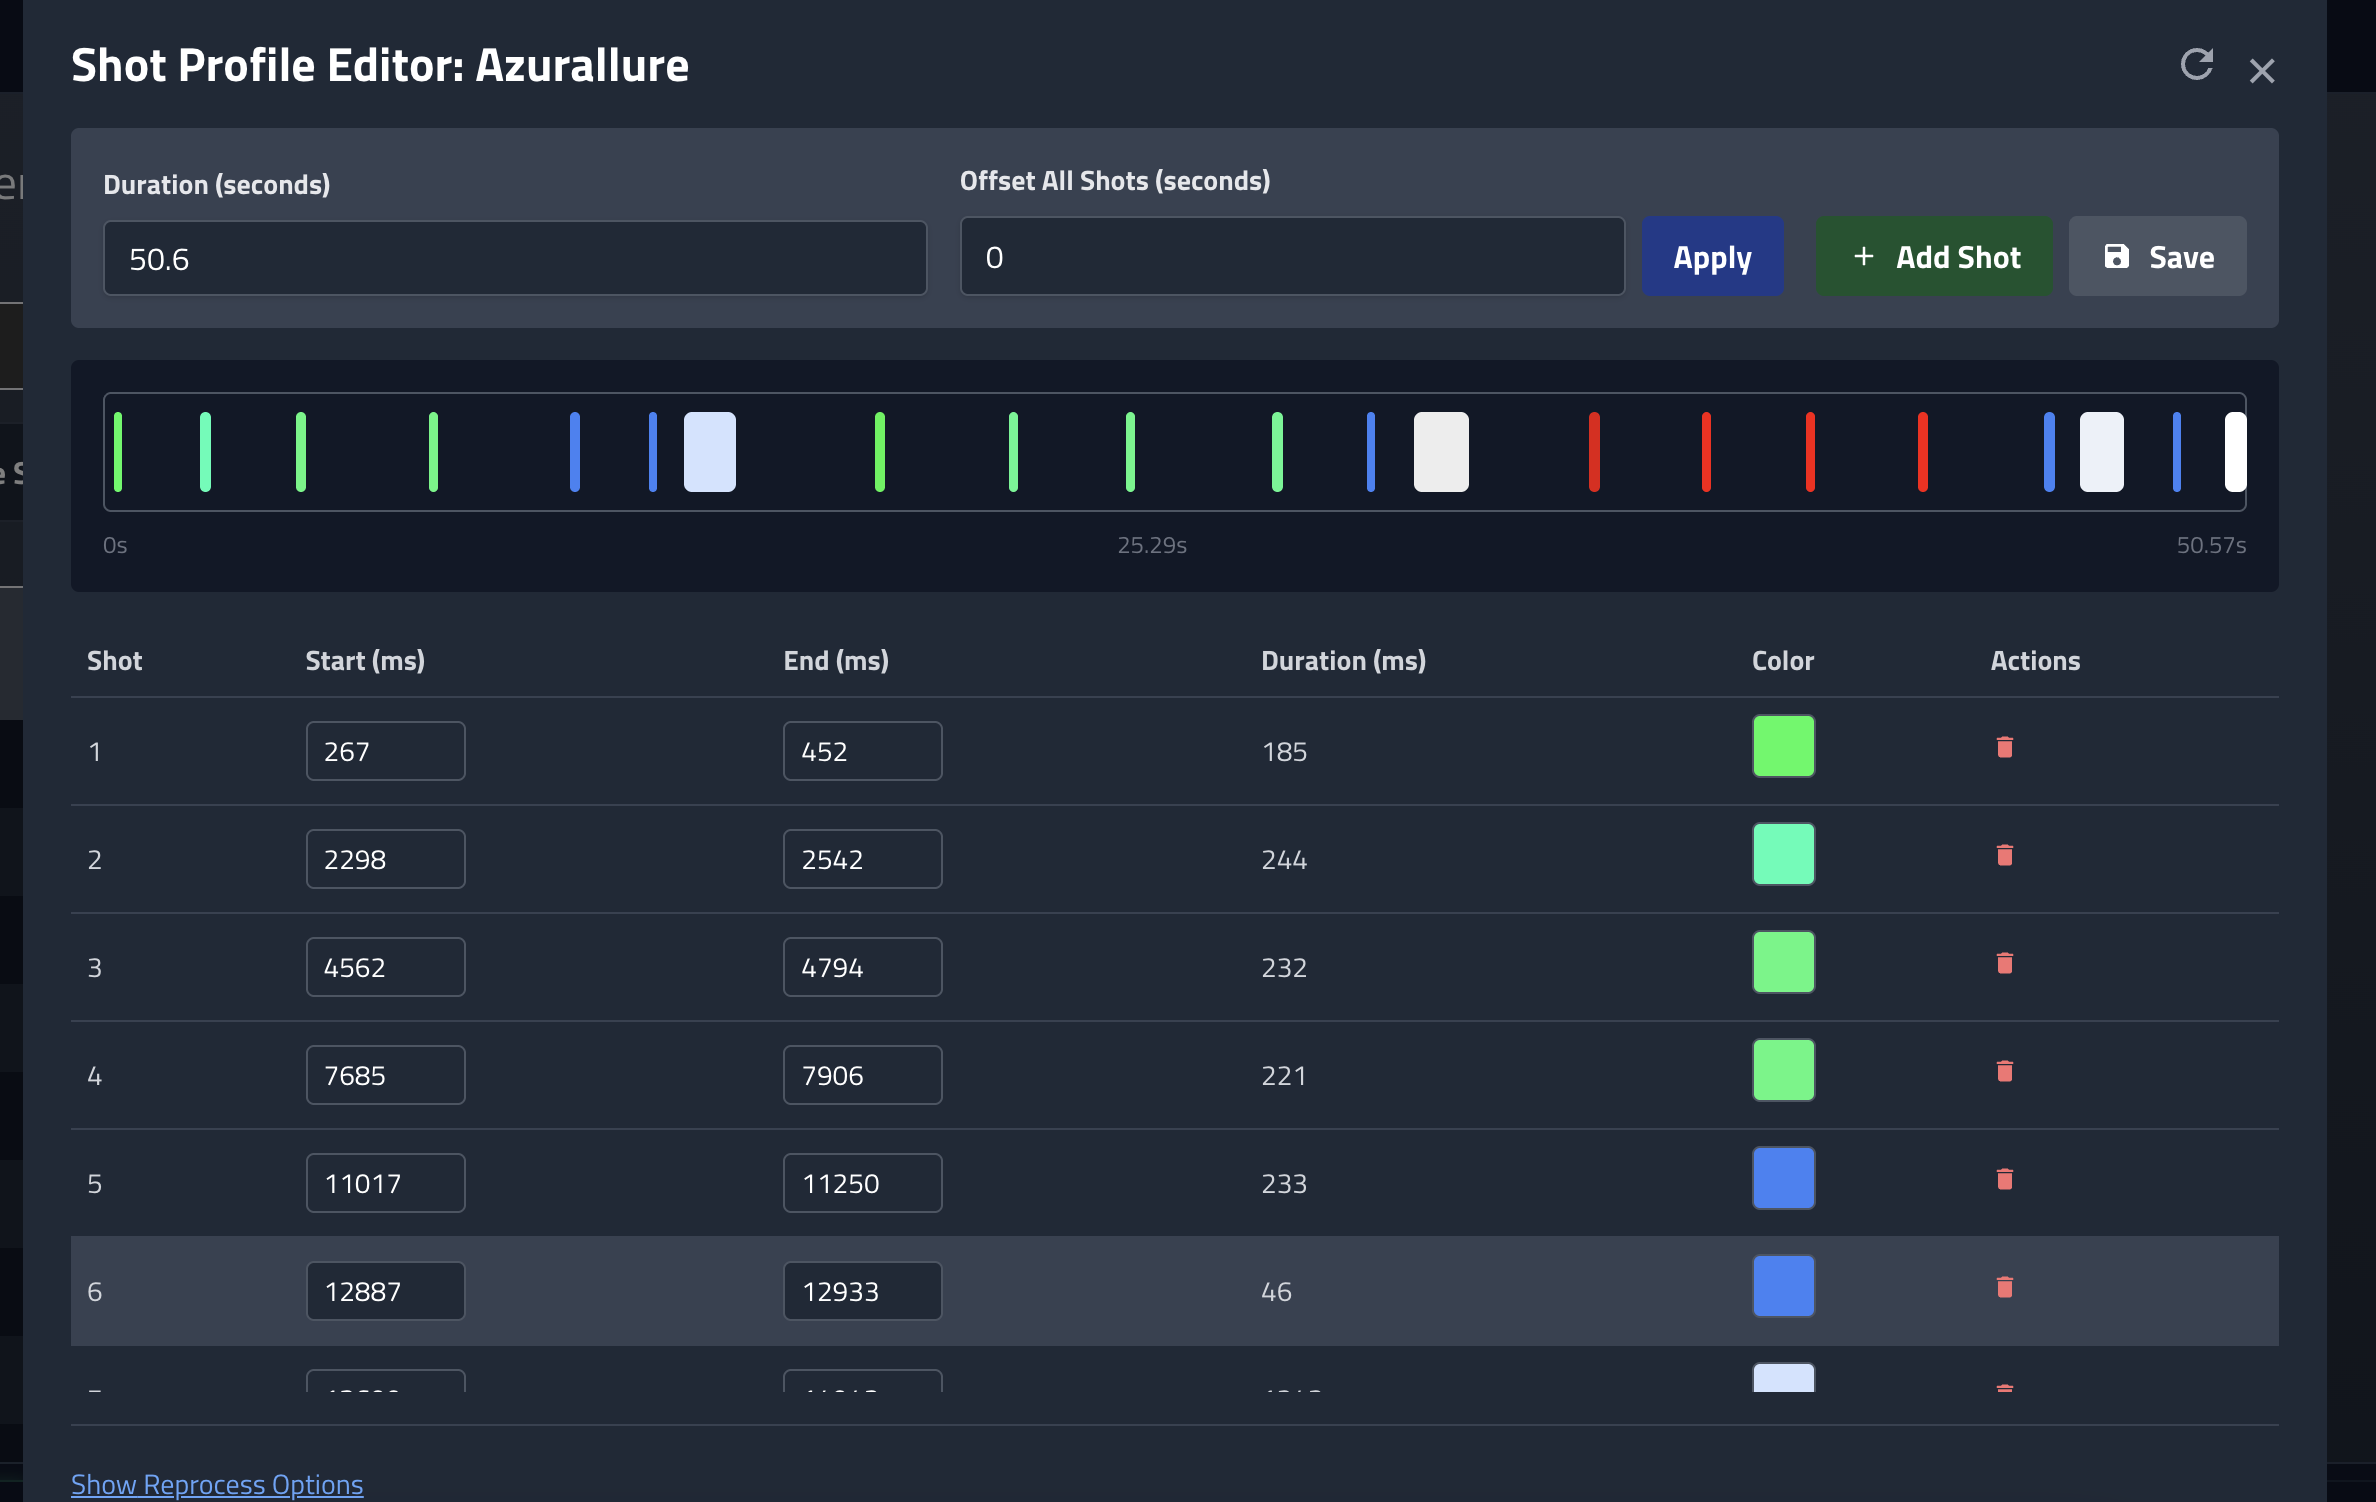Close the Shot Profile Editor dialog

pos(2261,71)
